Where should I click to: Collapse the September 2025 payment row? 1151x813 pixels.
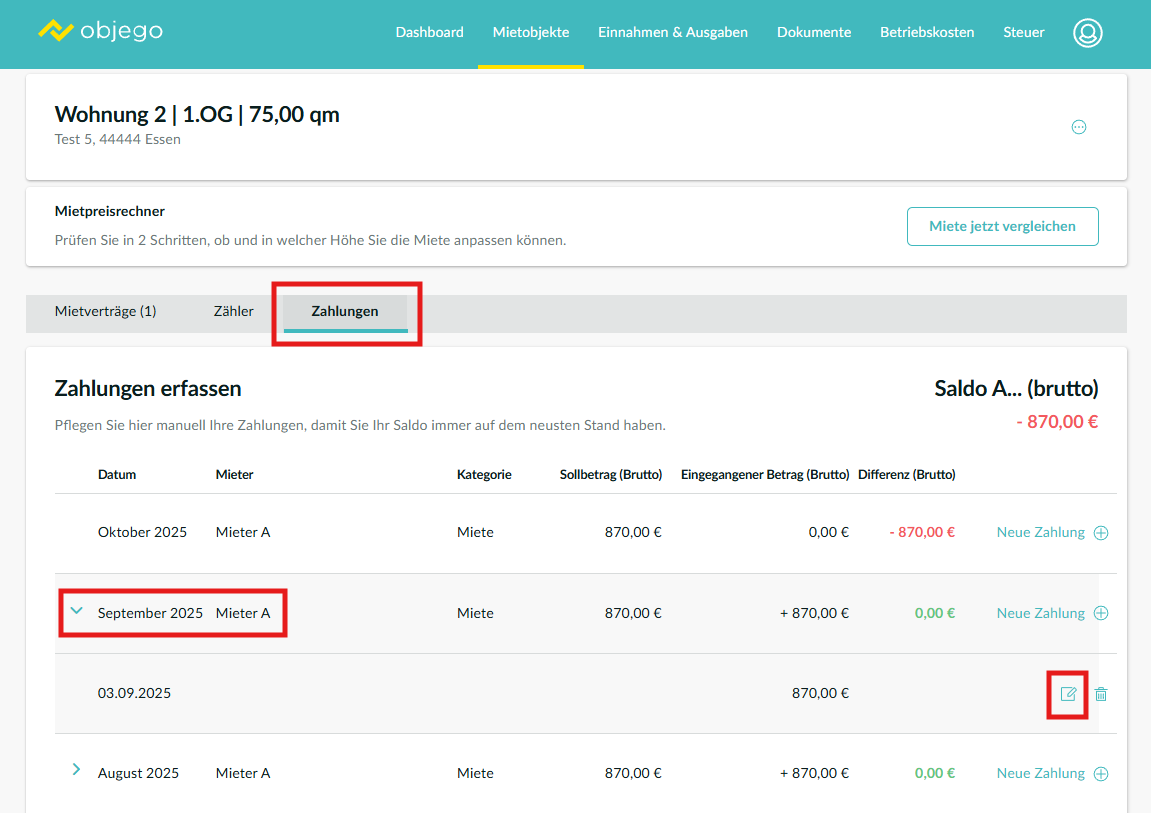(76, 611)
